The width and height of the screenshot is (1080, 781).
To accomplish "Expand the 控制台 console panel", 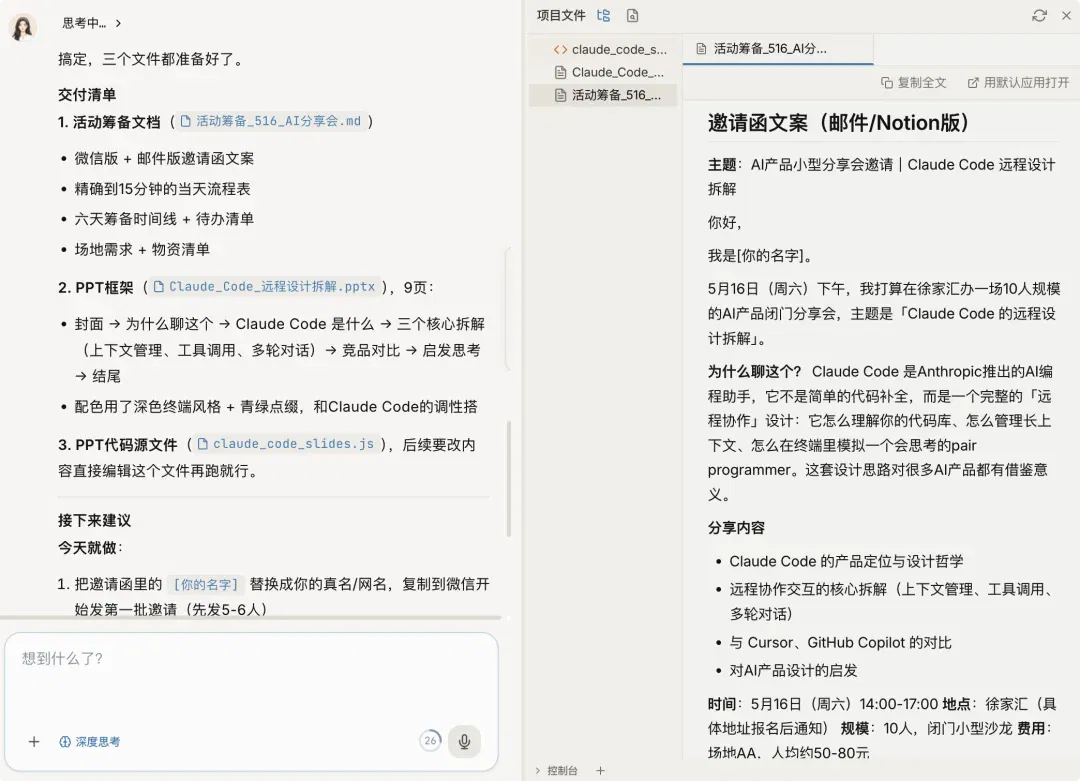I will 557,771.
